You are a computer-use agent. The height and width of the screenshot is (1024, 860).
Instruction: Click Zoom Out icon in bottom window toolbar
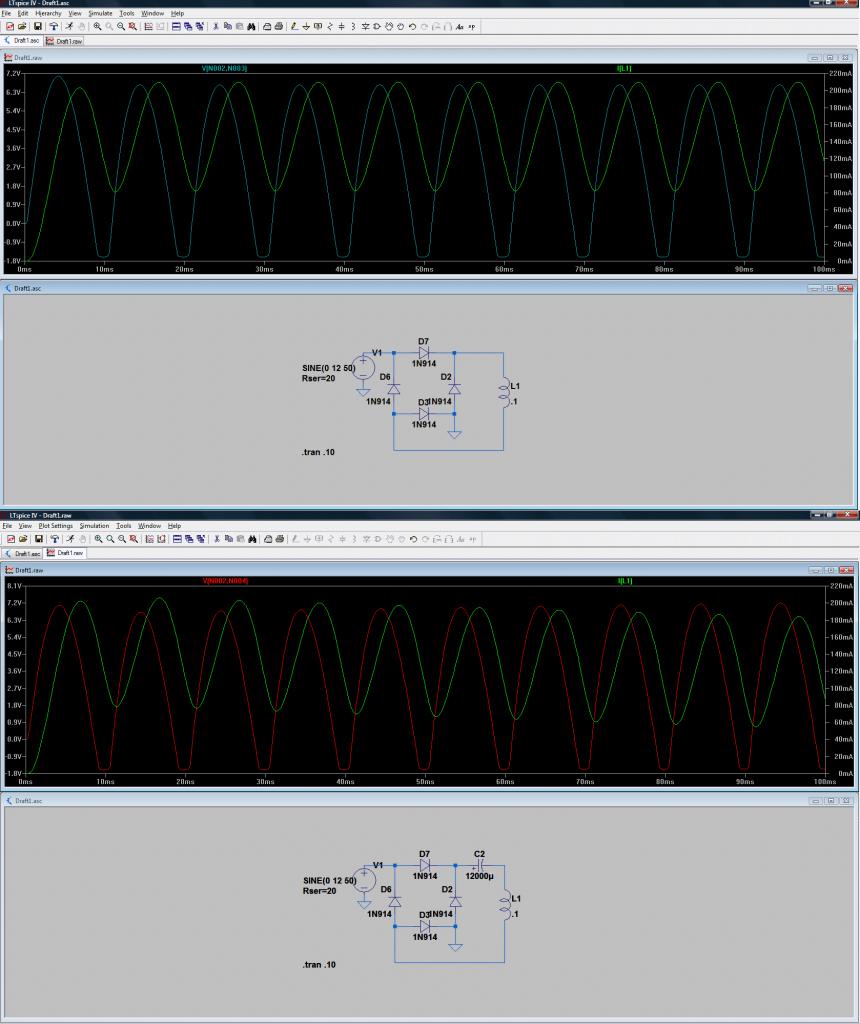point(122,539)
